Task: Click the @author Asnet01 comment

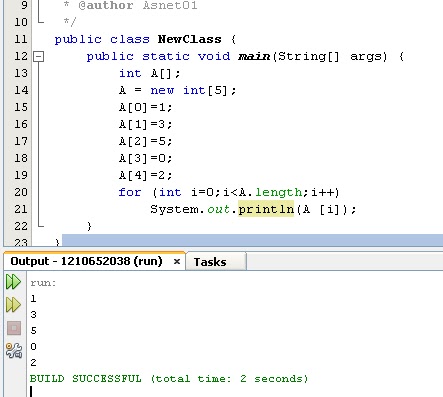Action: point(138,5)
